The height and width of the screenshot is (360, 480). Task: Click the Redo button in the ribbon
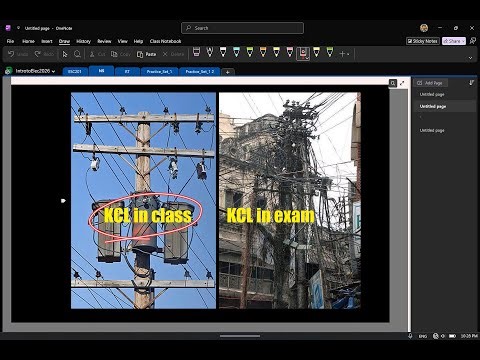pos(44,54)
